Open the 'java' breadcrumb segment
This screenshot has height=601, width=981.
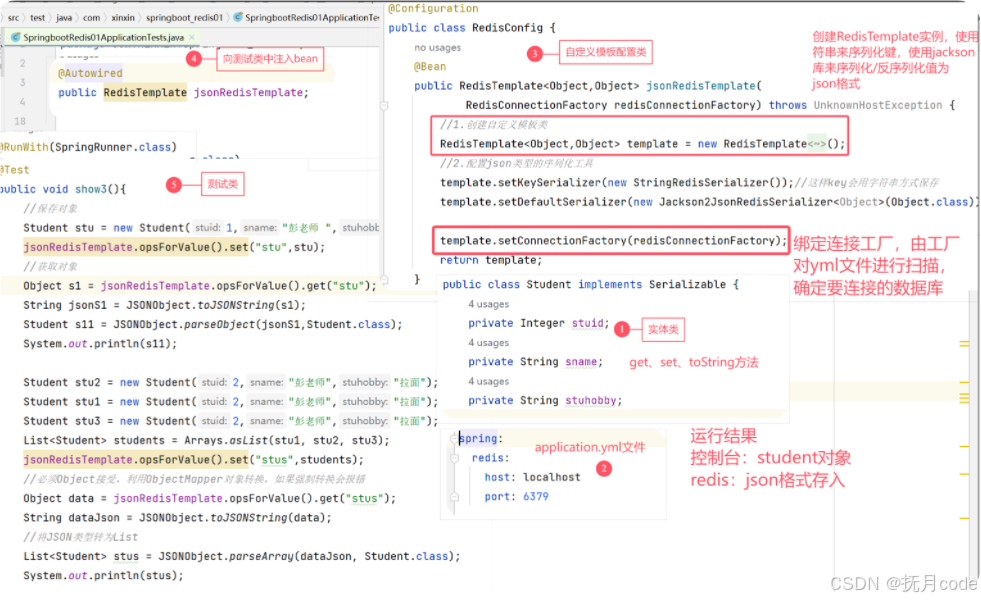pyautogui.click(x=64, y=18)
